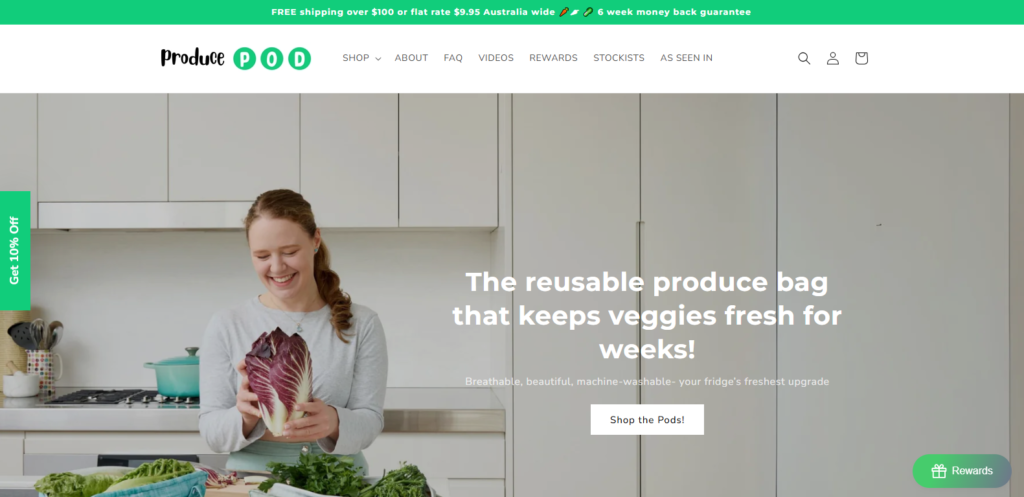Expand the SHOP dropdown chevron
The image size is (1024, 497).
378,59
